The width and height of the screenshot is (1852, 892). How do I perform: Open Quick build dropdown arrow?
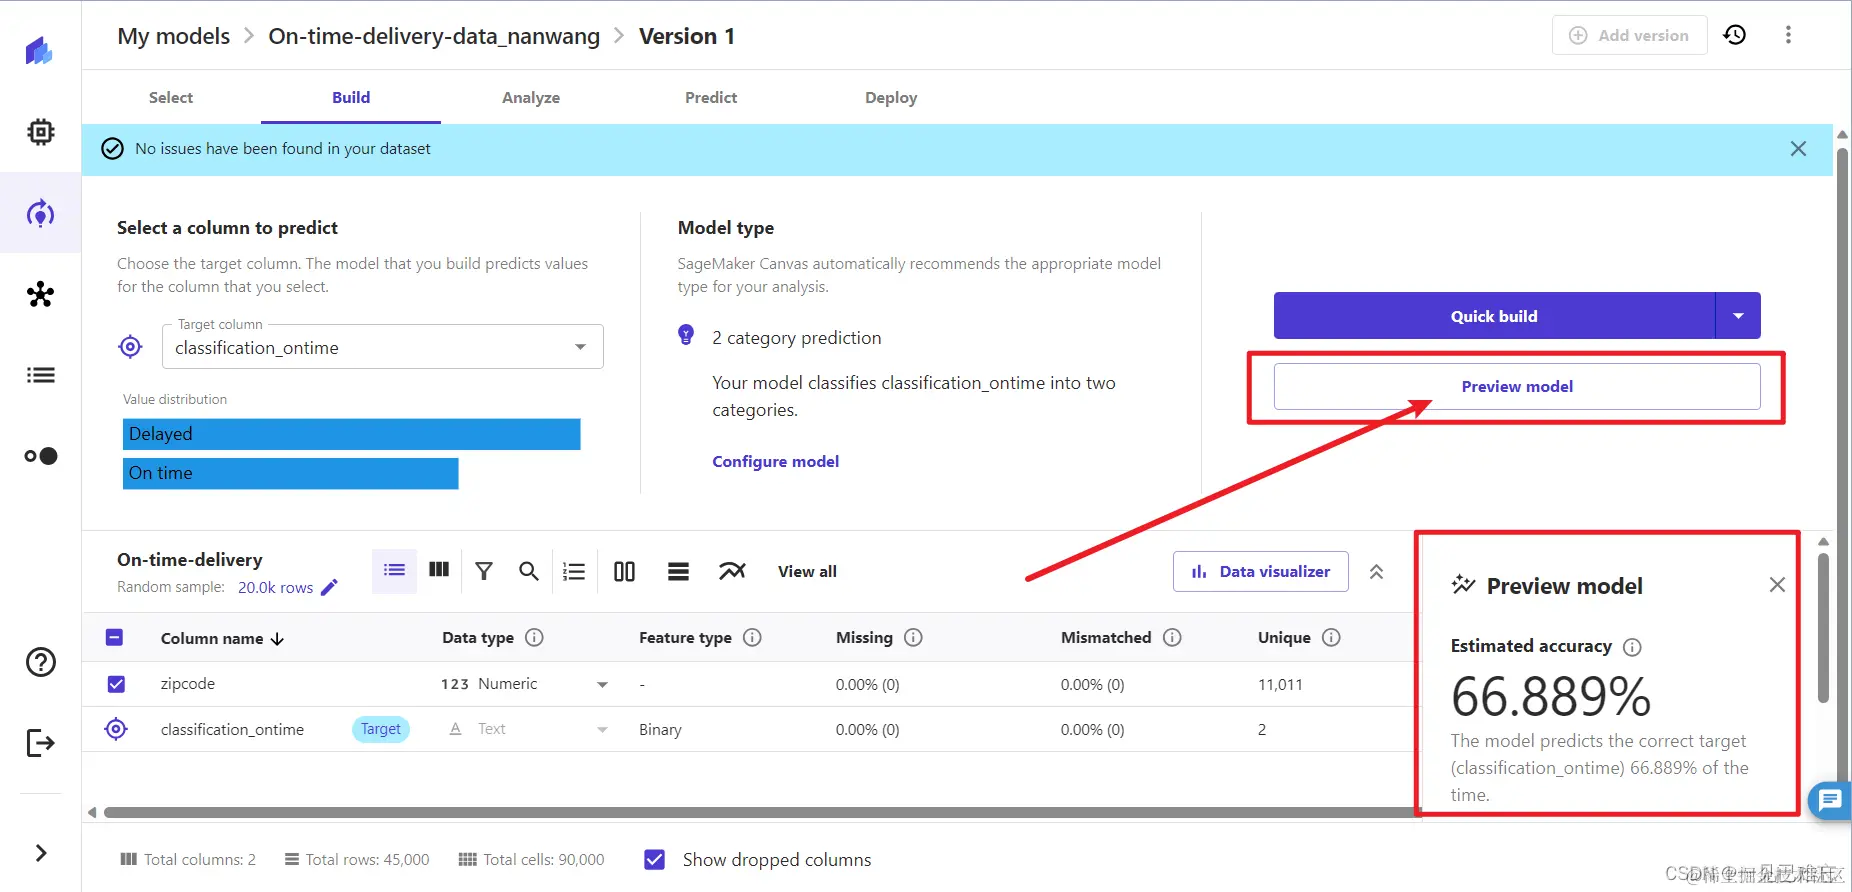pos(1738,316)
